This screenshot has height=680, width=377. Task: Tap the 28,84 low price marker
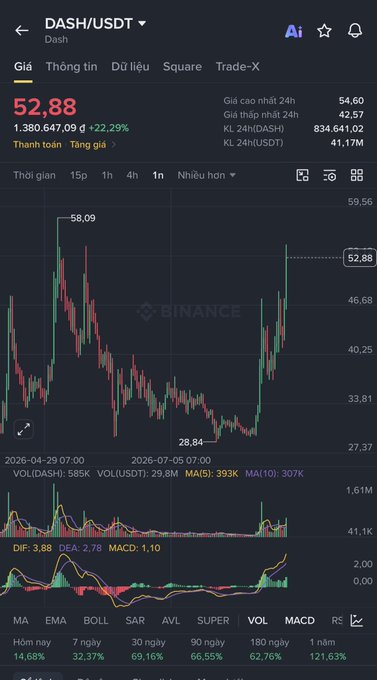(190, 442)
